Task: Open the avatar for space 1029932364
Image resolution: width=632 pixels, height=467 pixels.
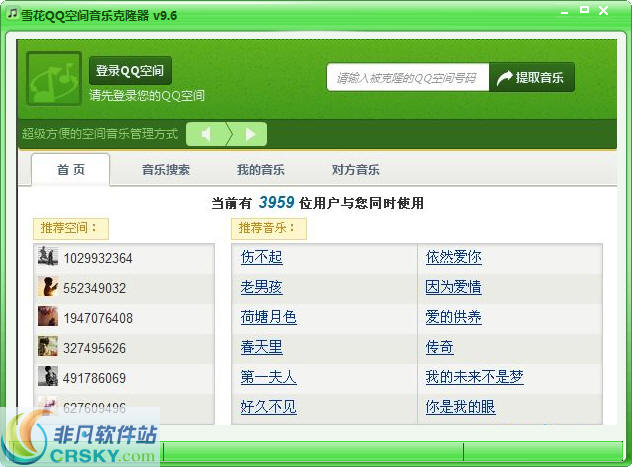Action: click(x=48, y=256)
